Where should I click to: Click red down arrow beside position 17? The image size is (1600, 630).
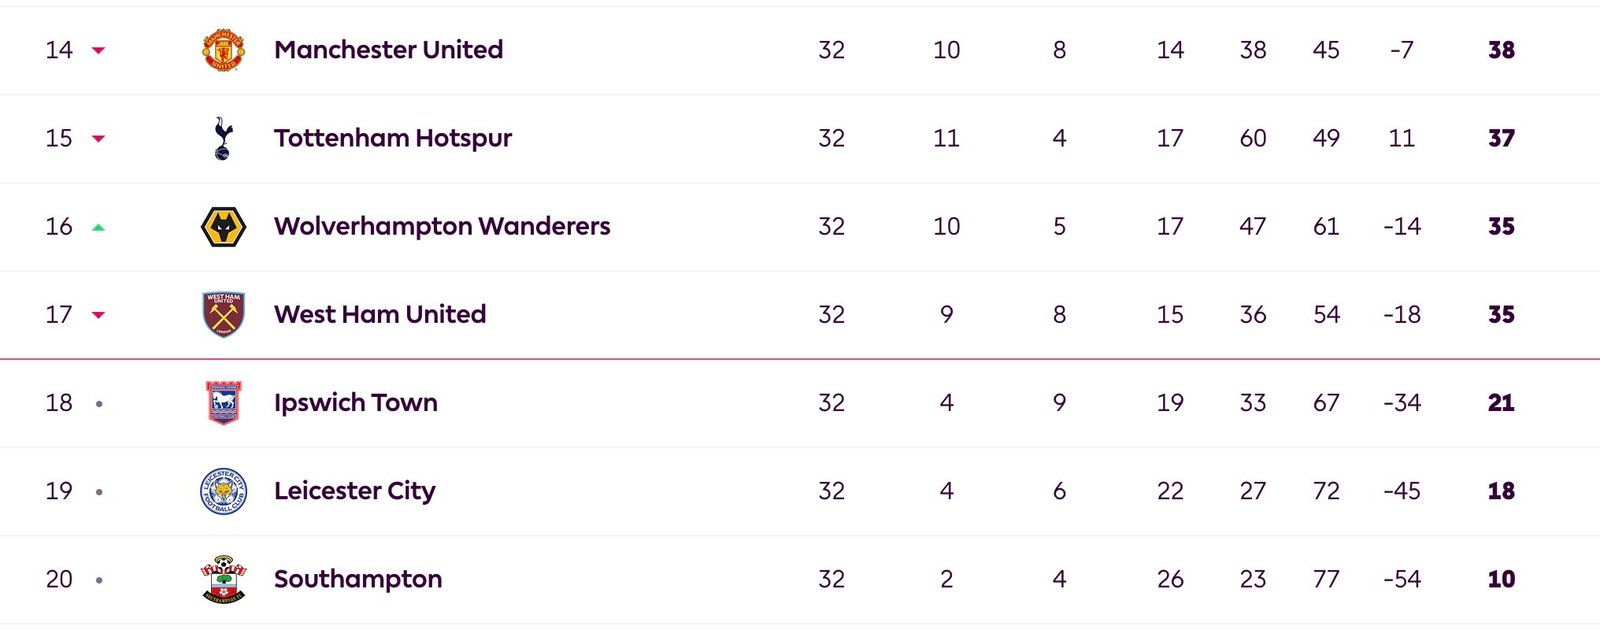point(98,315)
